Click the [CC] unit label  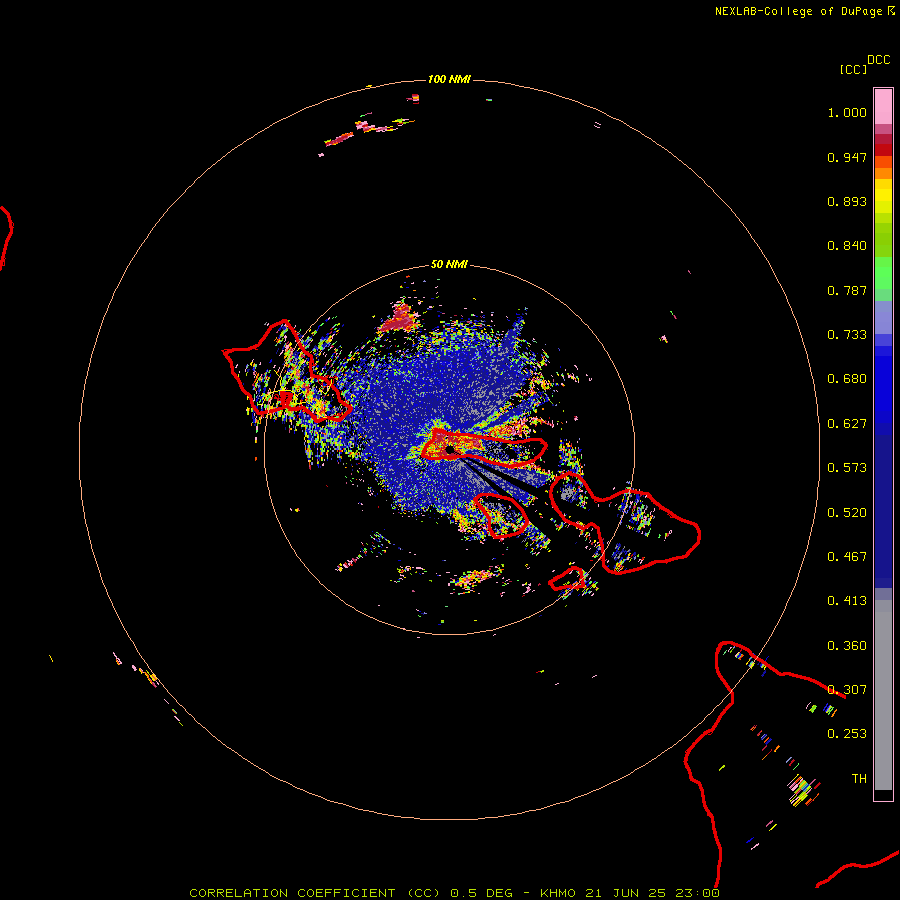coord(853,69)
